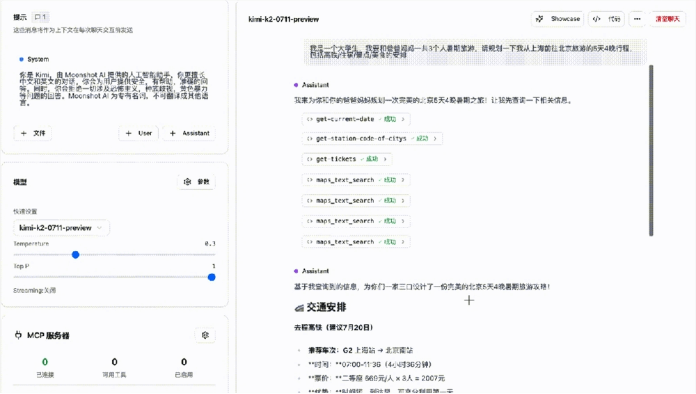Viewport: 696px width, 394px height.
Task: Adjust the Top P slider handle
Action: click(212, 277)
